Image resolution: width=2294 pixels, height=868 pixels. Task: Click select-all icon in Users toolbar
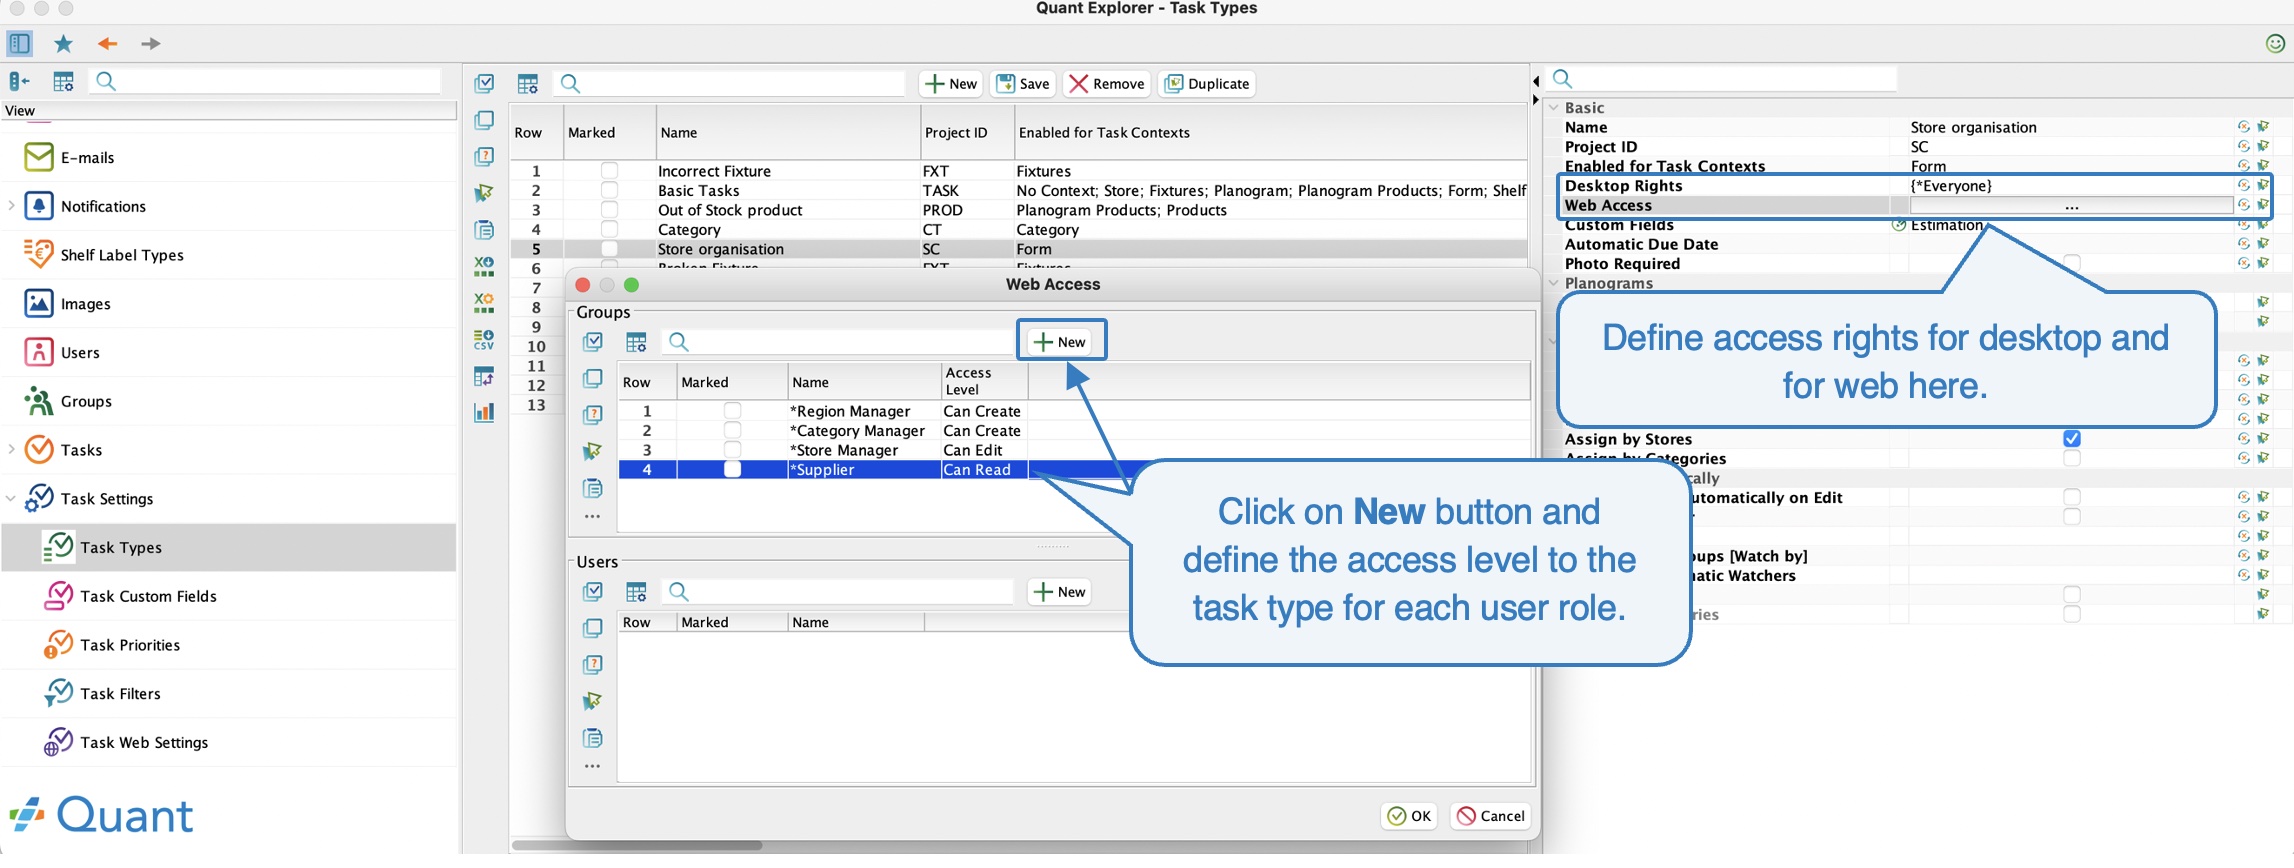[x=593, y=592]
